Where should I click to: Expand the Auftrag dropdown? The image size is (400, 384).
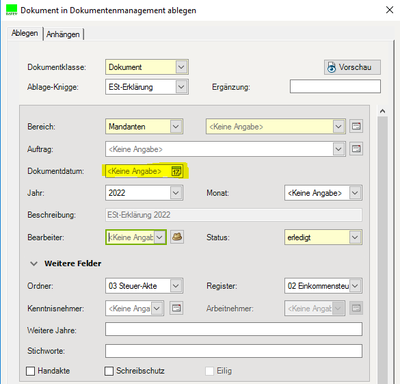[x=339, y=149]
